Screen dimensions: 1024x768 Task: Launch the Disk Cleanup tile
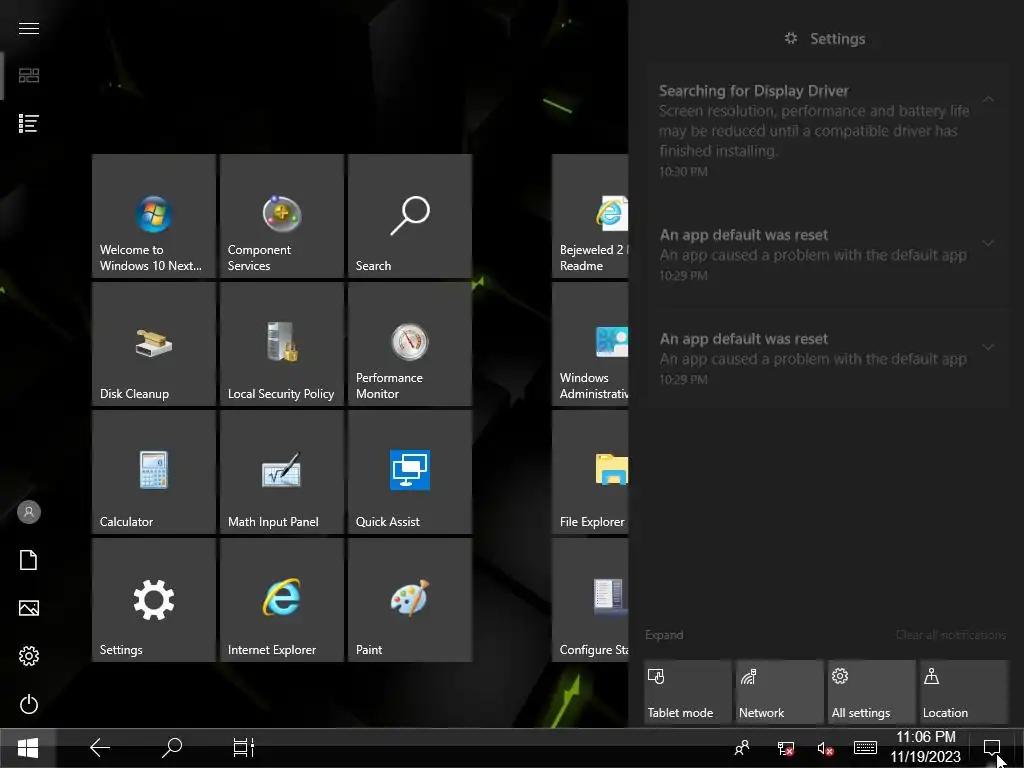(x=153, y=344)
